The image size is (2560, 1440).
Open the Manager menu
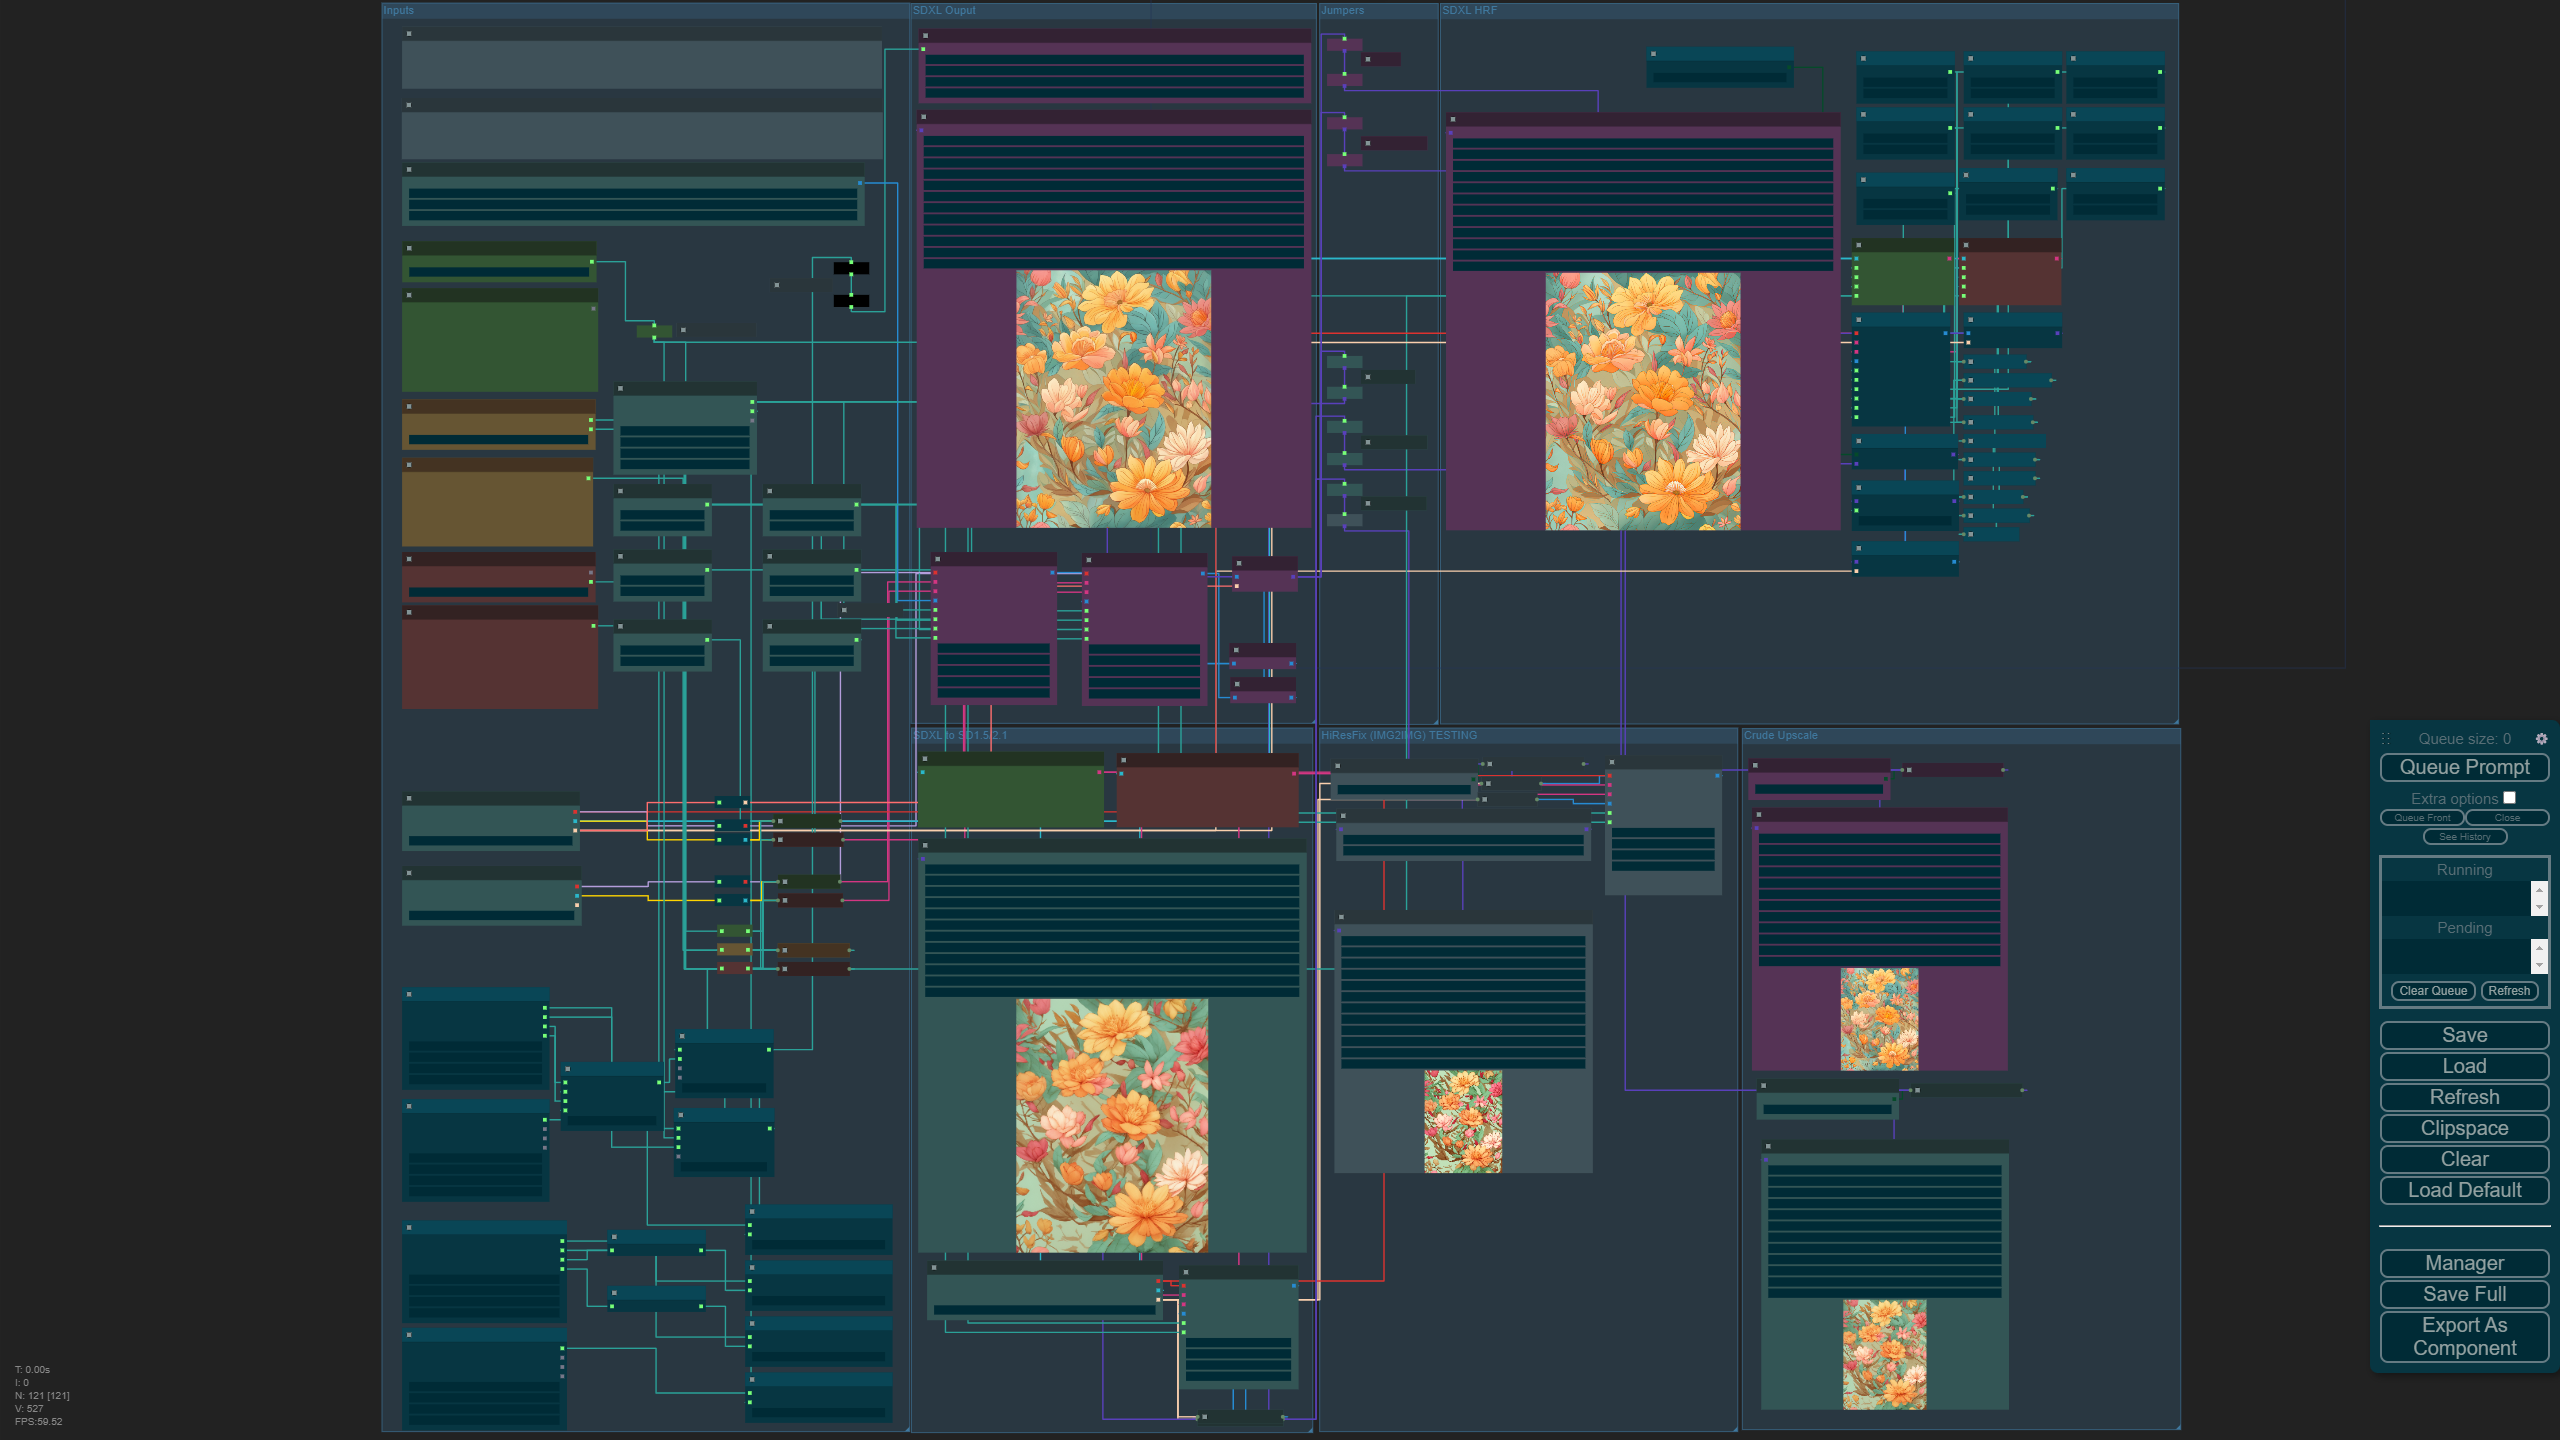2464,1263
